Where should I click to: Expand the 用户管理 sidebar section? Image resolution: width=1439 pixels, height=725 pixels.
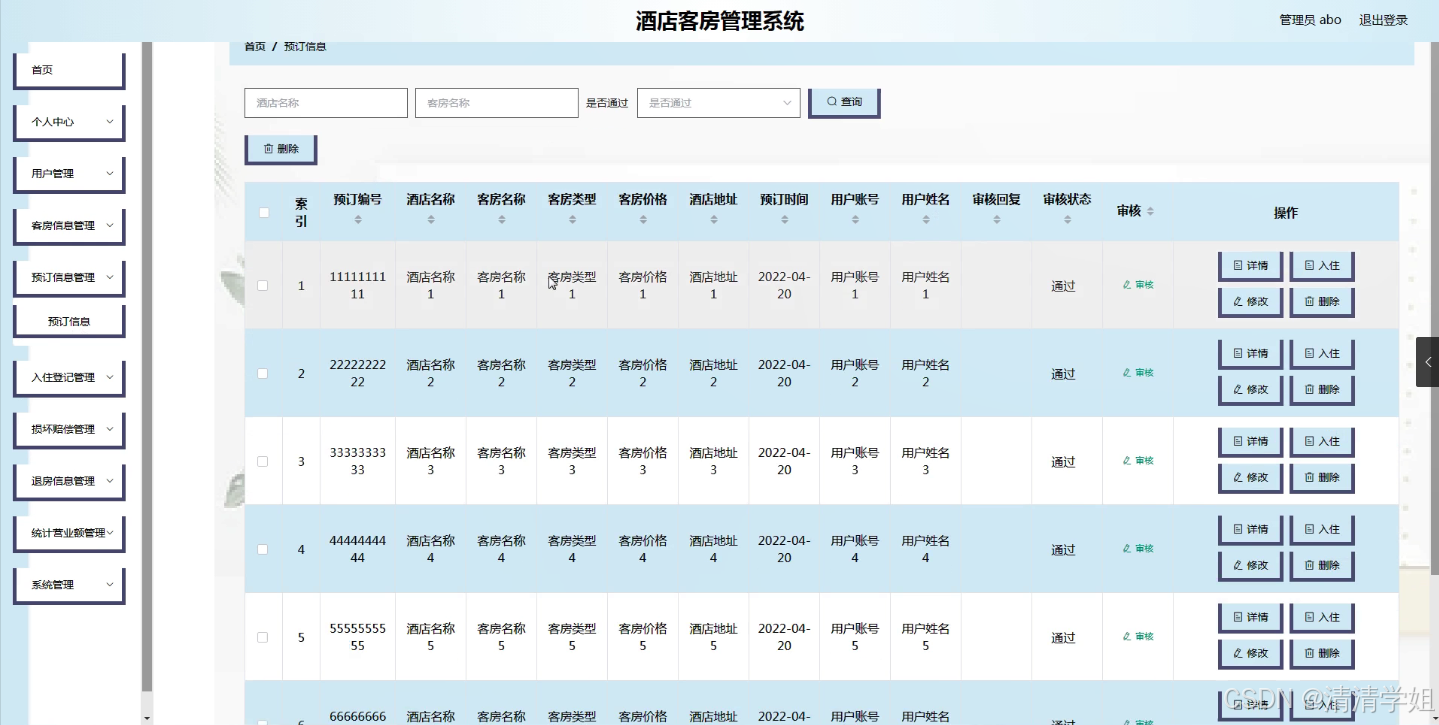coord(68,173)
